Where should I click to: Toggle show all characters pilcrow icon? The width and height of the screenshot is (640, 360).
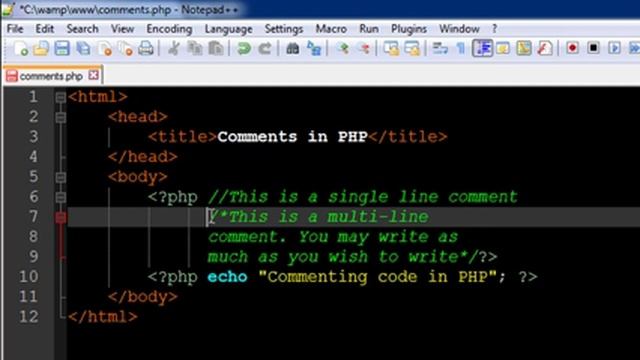pos(461,49)
